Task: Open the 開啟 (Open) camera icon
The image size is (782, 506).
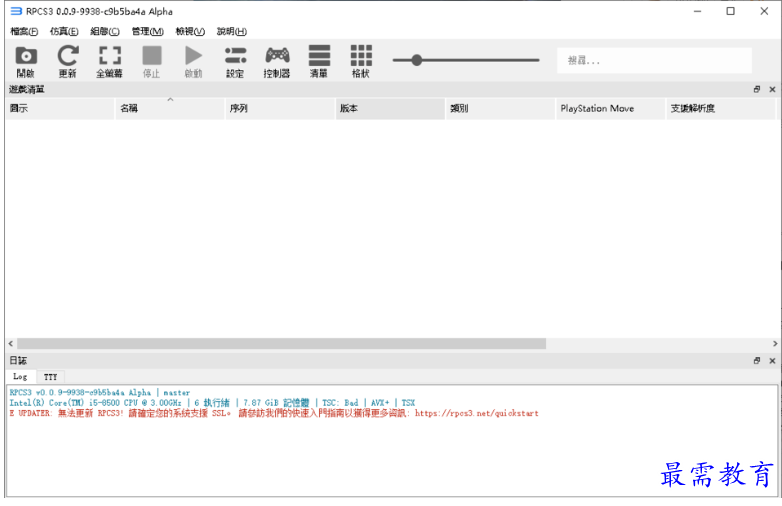Action: pos(26,61)
